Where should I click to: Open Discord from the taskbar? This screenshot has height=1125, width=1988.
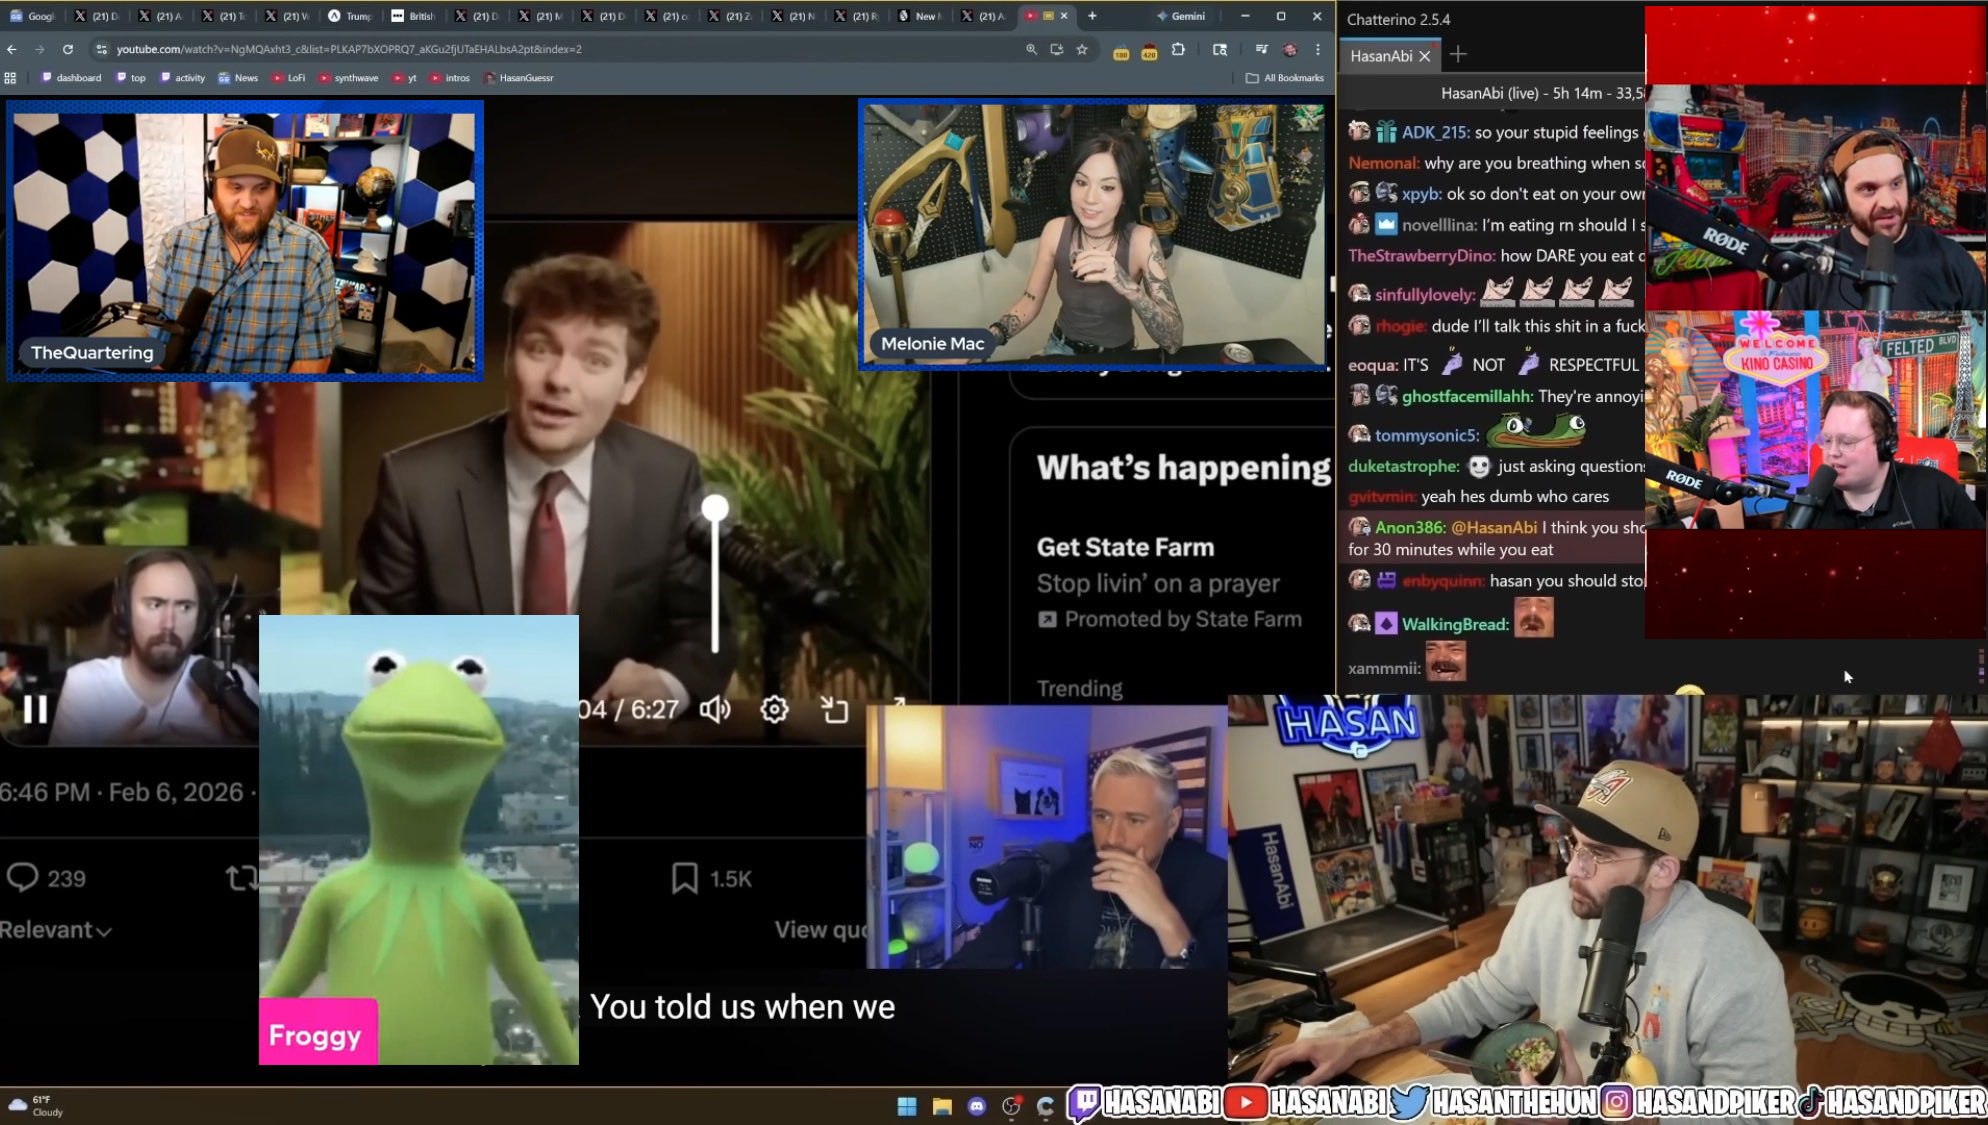(977, 1105)
